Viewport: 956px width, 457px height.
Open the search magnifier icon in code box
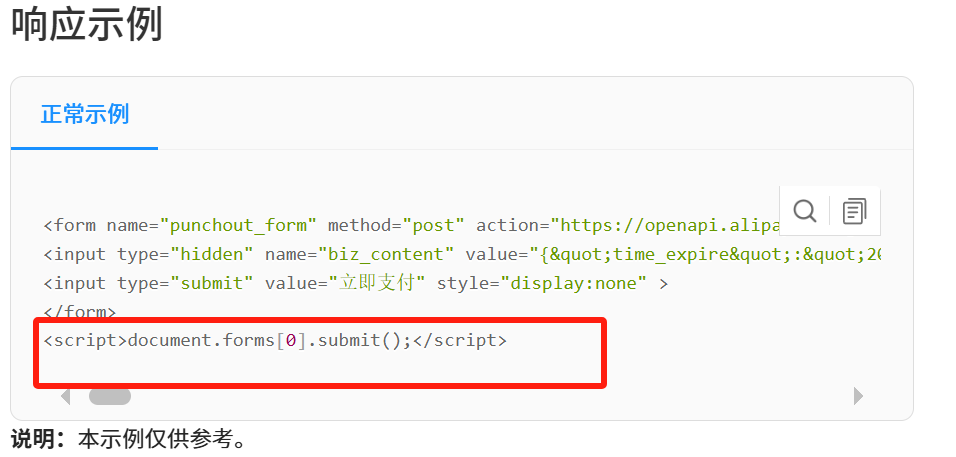pos(805,211)
